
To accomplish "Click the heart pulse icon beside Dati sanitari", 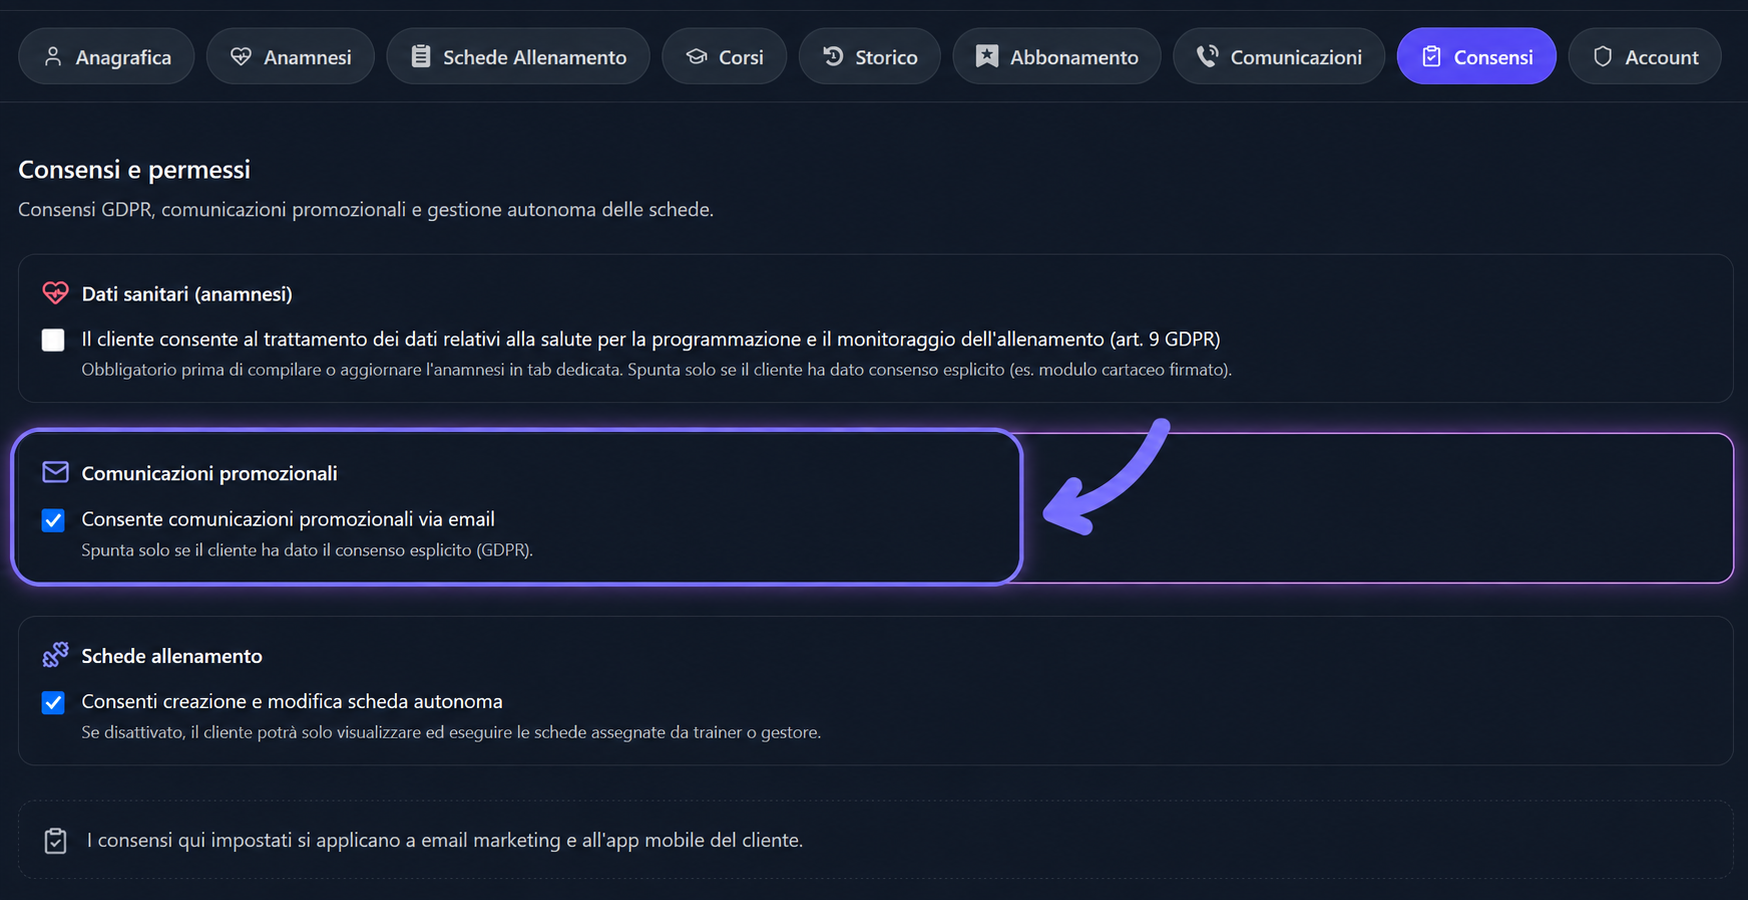I will pyautogui.click(x=55, y=293).
